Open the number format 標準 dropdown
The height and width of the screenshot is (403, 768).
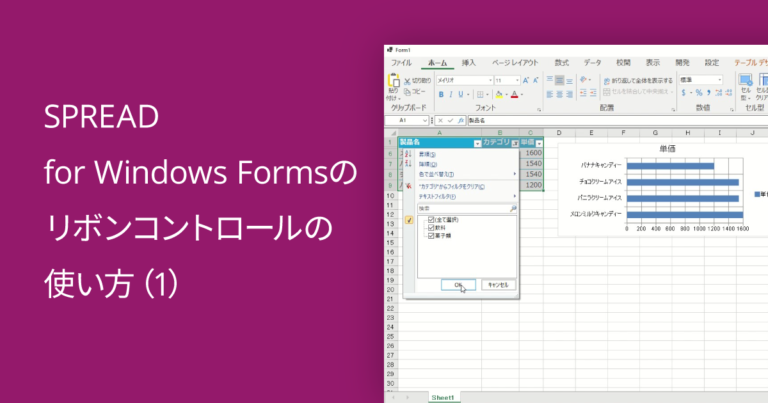720,80
